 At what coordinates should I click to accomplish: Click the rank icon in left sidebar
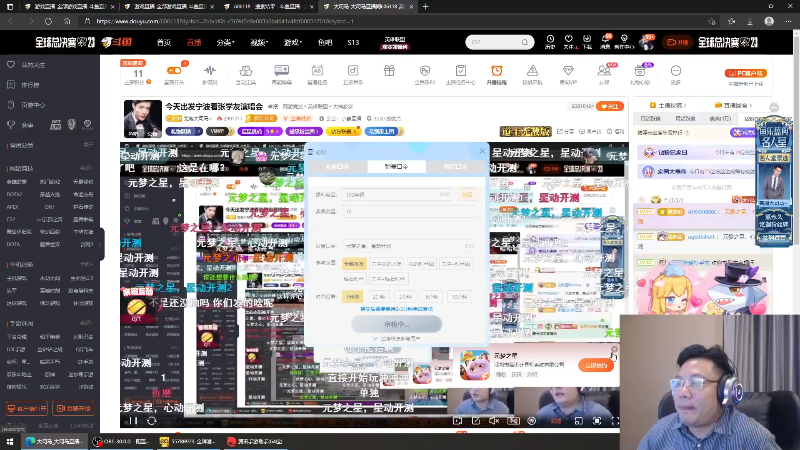[11, 85]
